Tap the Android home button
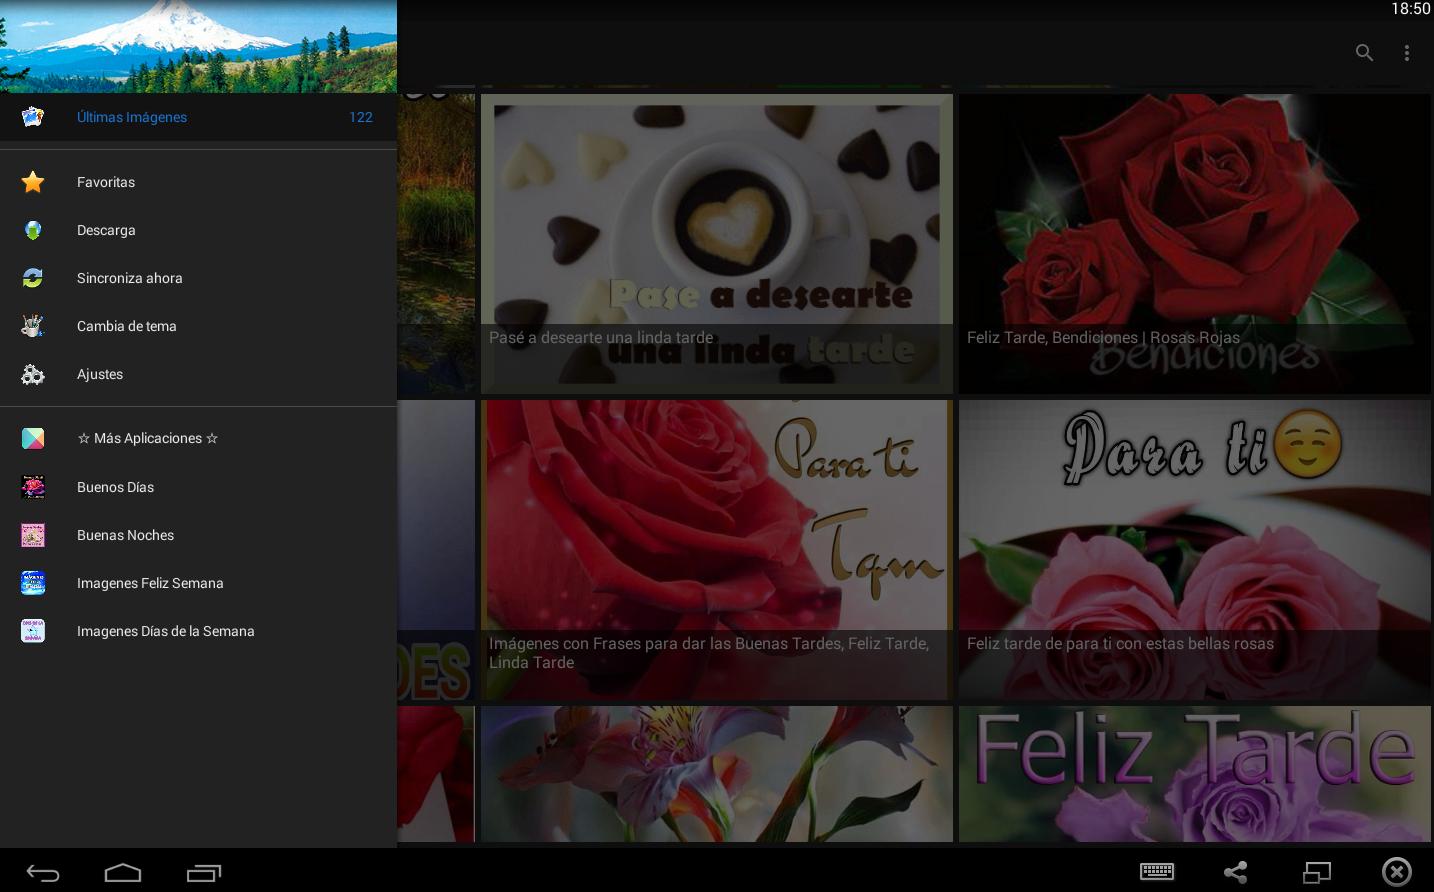The image size is (1434, 892). pos(123,873)
